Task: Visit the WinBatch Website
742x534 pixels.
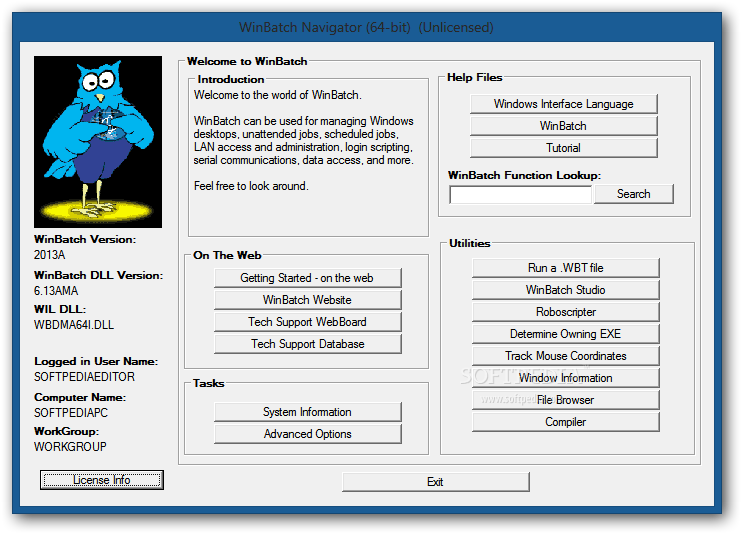Action: pos(308,300)
